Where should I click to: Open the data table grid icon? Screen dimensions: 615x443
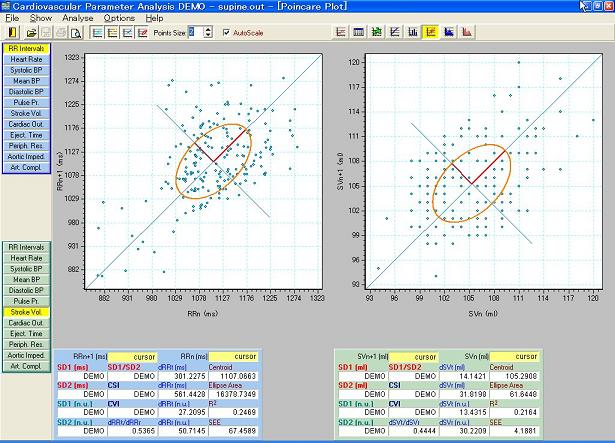pos(358,32)
